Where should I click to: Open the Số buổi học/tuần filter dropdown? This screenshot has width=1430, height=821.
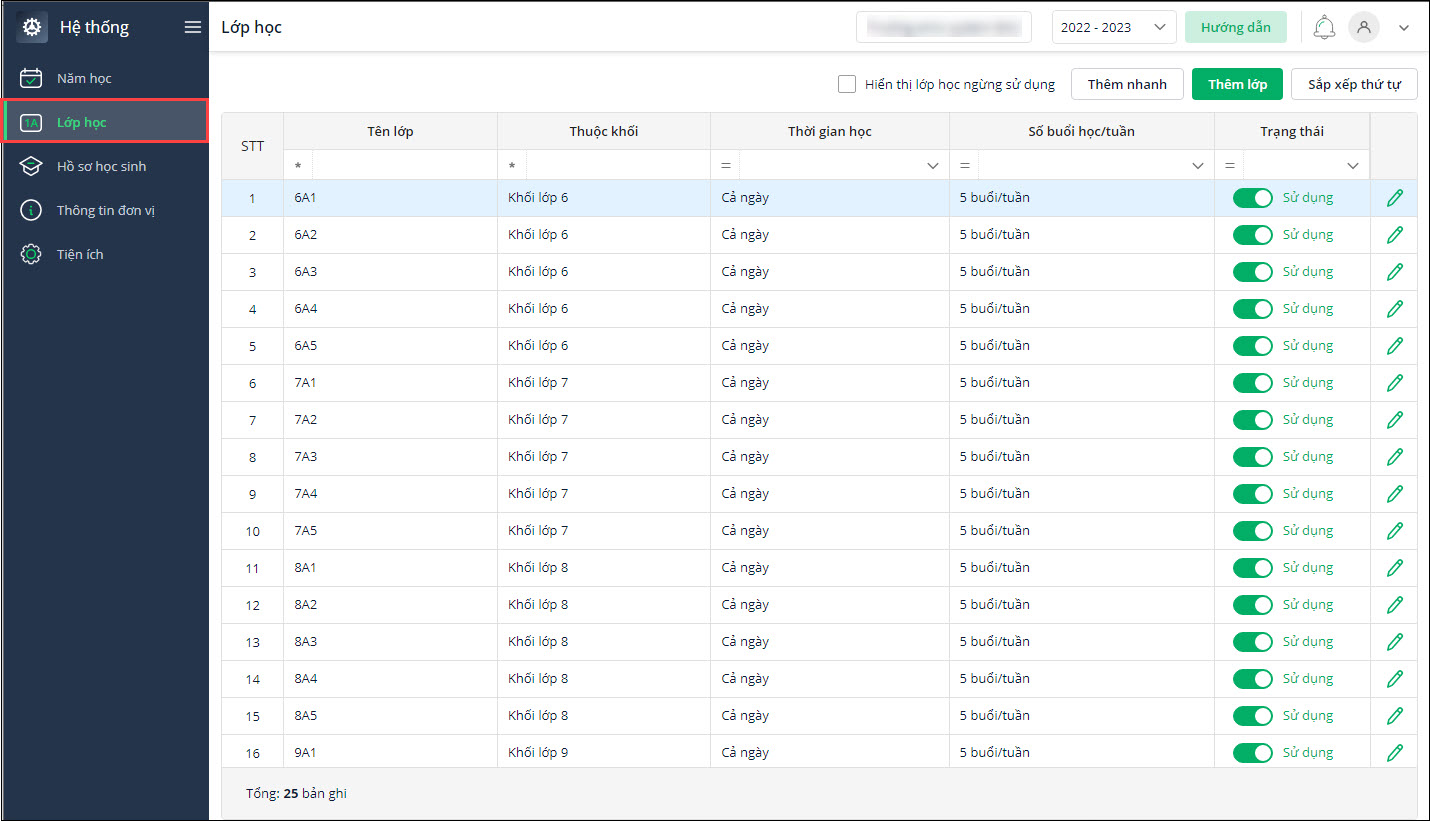(x=1198, y=165)
